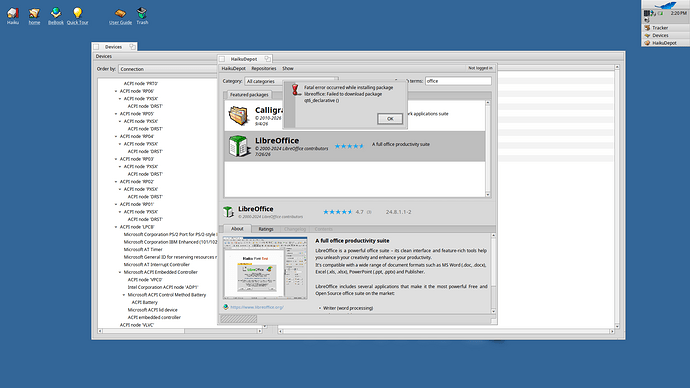Select the Calligra package row
Screen dimensions: 690x388
[355, 116]
